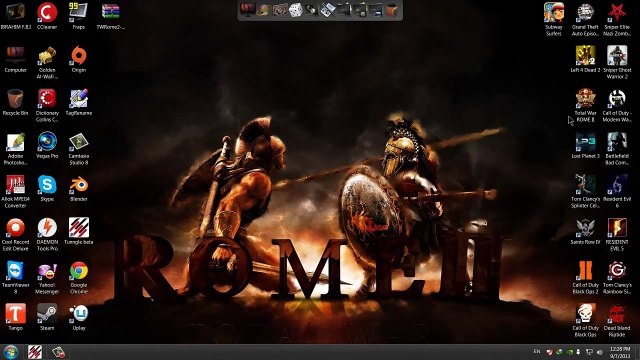Viewport: 640px width, 360px height.
Task: Open the Golden Al-Wafi desktop shortcut
Action: click(x=47, y=62)
